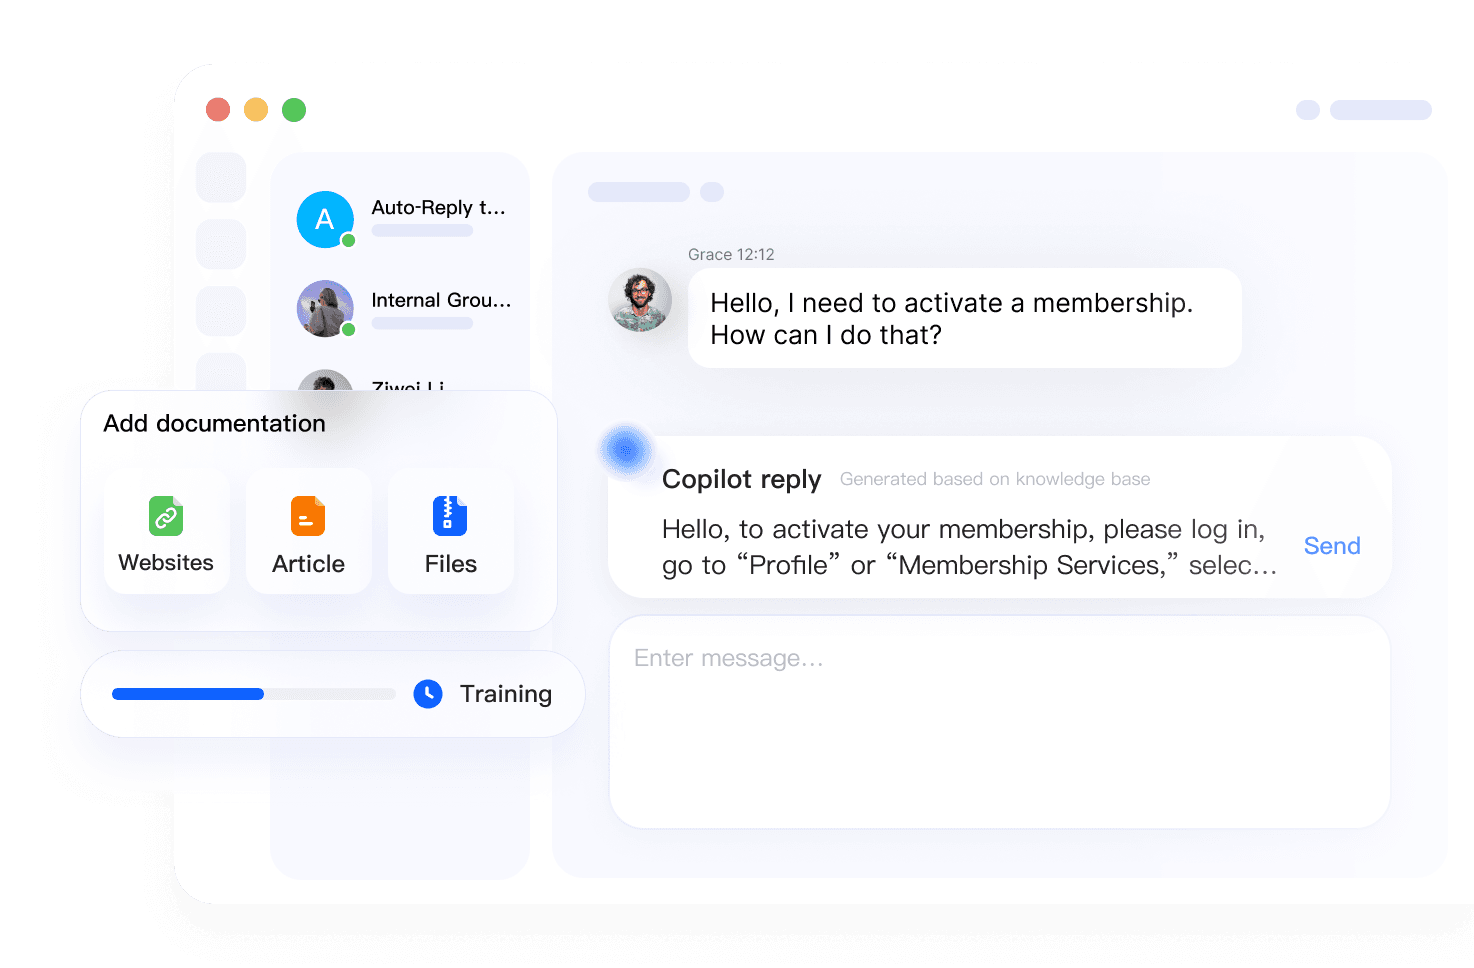1474x968 pixels.
Task: Click the first sidebar navigation placeholder
Action: pyautogui.click(x=221, y=178)
